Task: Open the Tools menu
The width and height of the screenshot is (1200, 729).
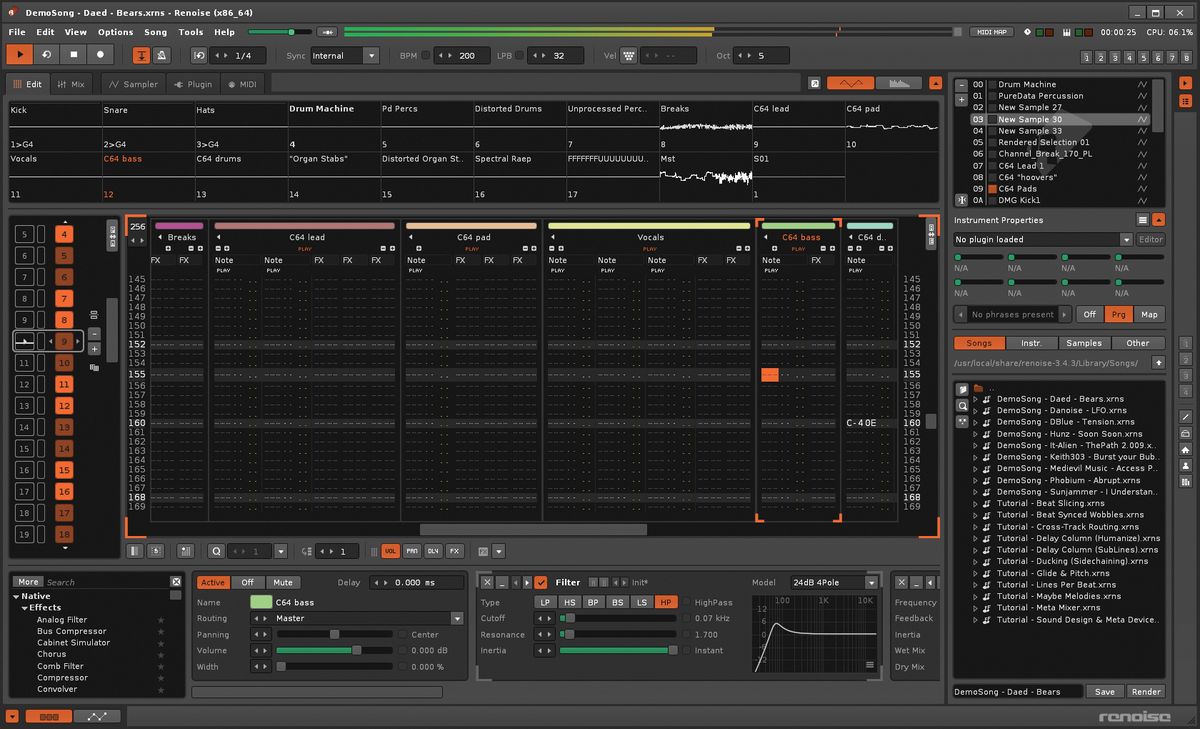Action: pyautogui.click(x=190, y=31)
